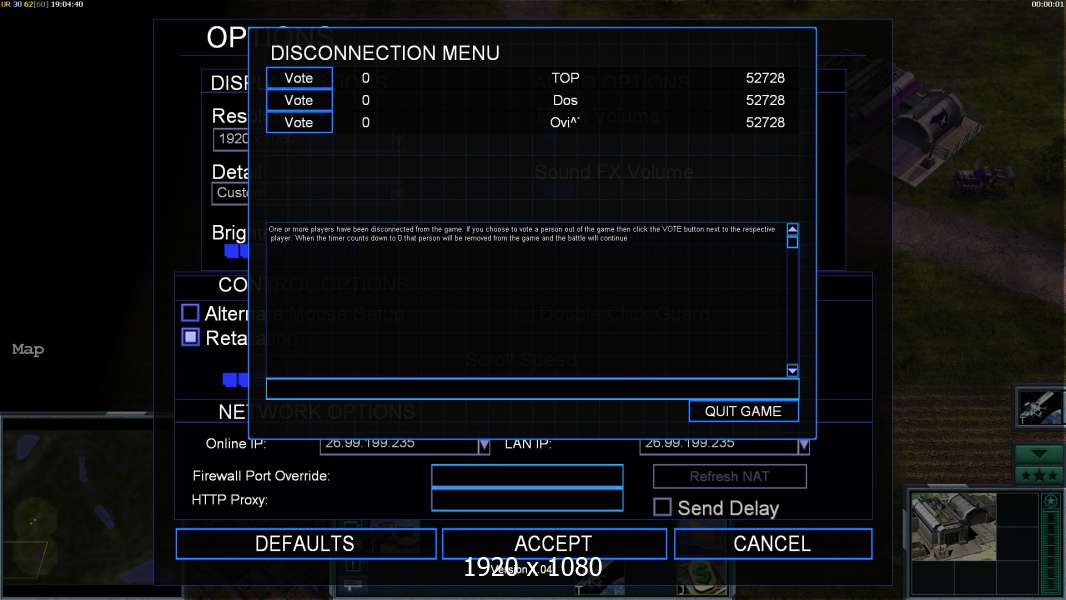Click the down-arrow button on right sidebar
Image resolution: width=1066 pixels, height=600 pixels.
pos(1039,454)
